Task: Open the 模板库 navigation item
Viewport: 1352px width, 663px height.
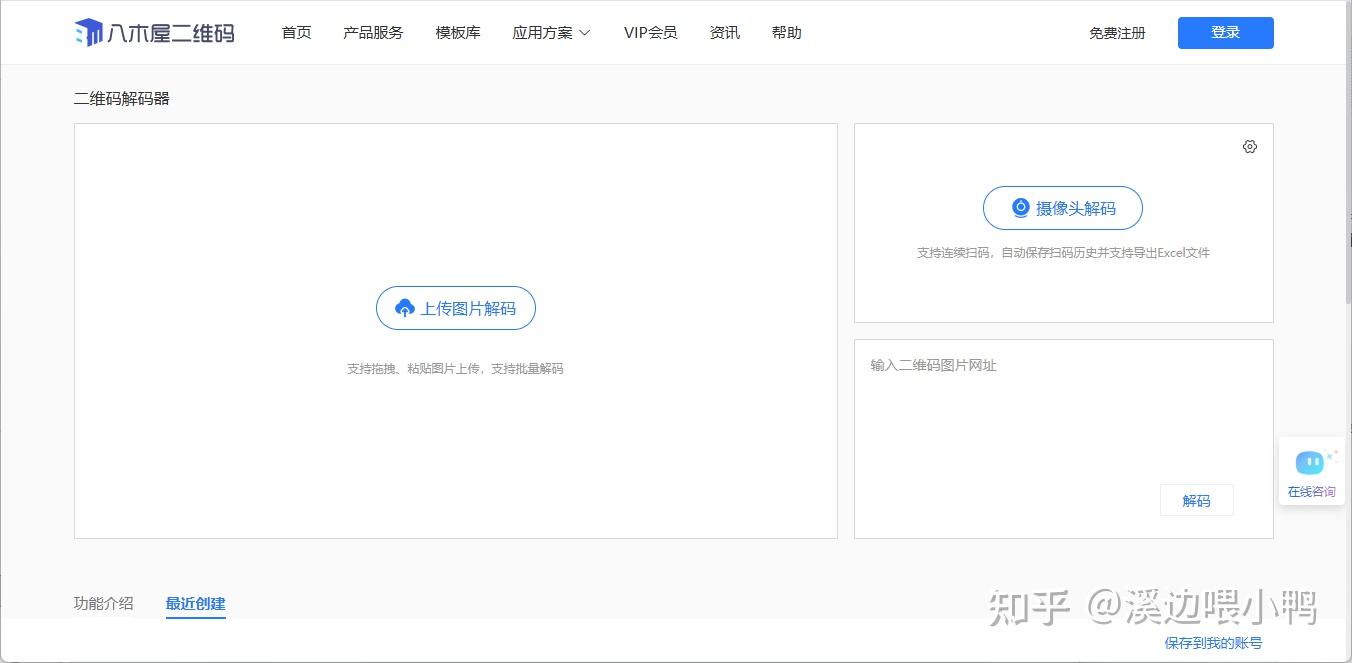Action: [x=458, y=33]
